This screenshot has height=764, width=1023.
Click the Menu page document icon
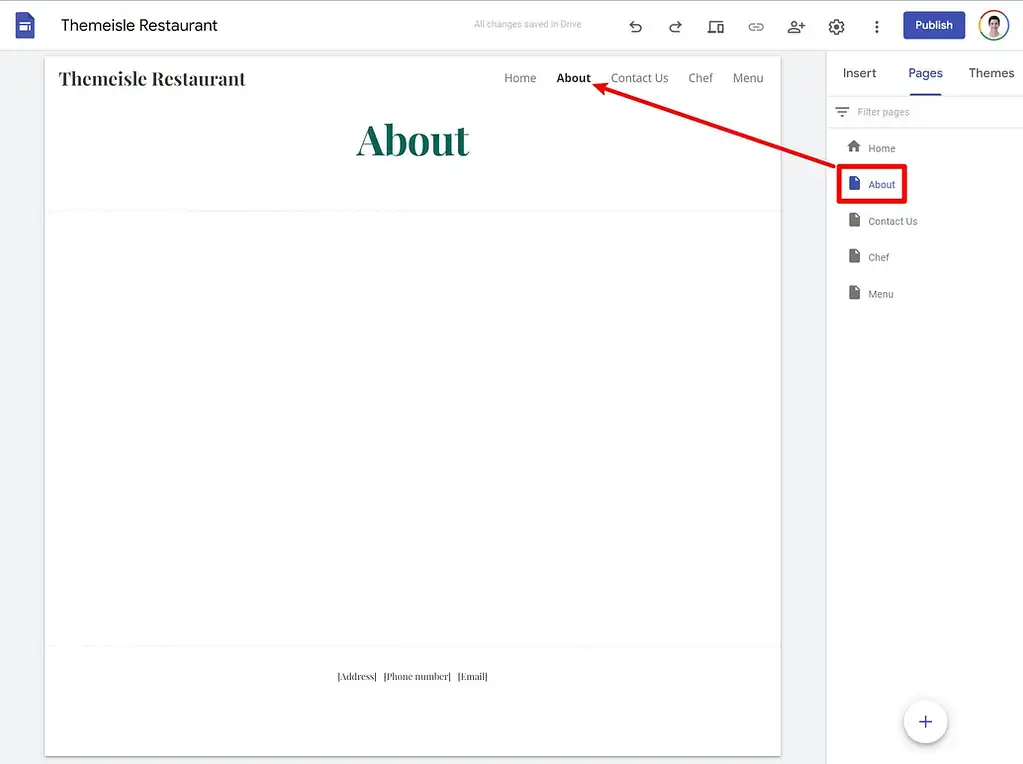854,292
